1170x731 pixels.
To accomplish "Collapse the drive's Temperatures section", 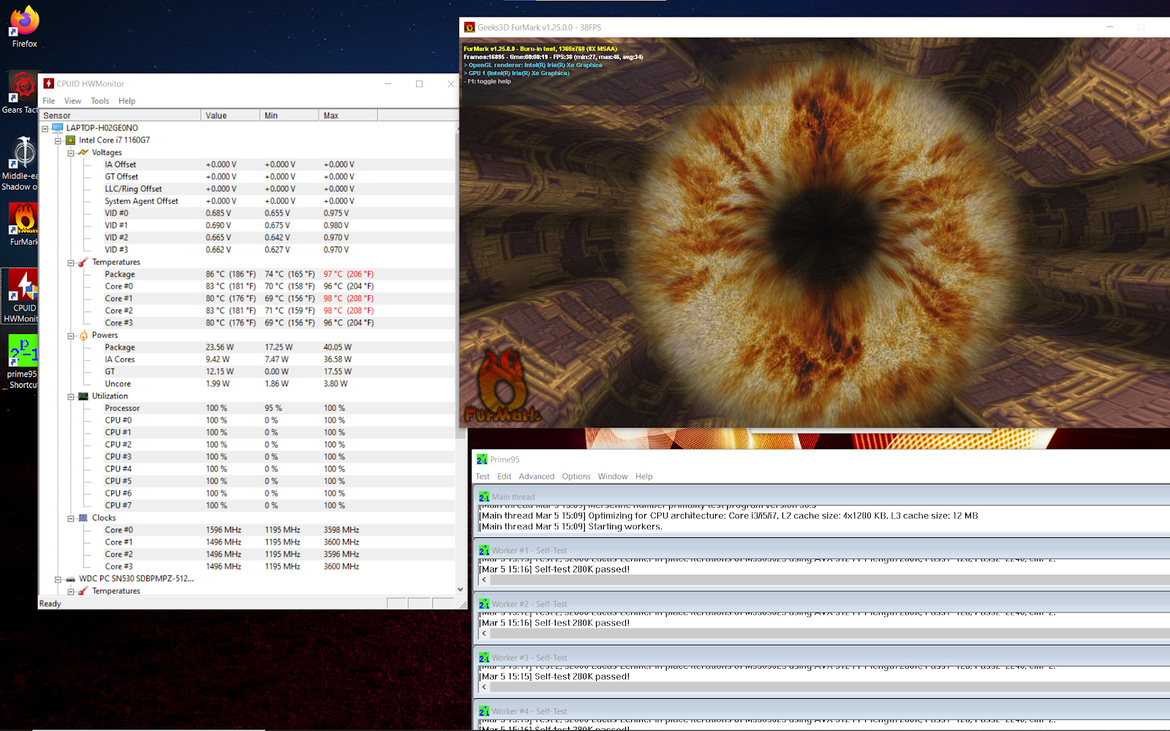I will 71,591.
